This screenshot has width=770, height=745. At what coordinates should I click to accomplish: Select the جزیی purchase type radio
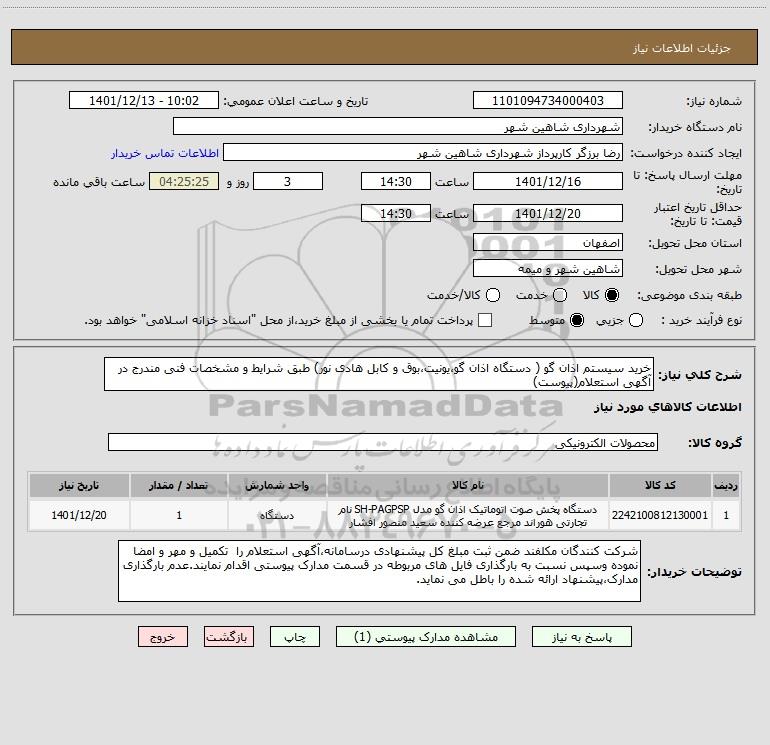636,320
